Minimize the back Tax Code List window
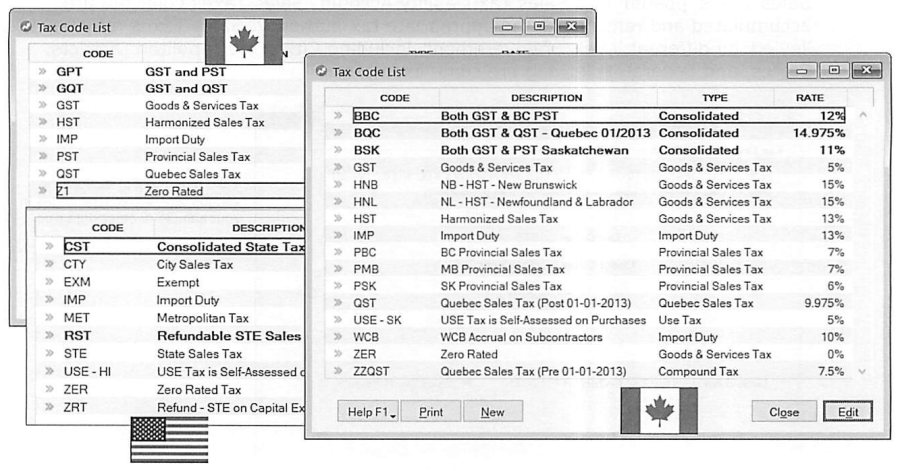The height and width of the screenshot is (471, 900). point(507,26)
